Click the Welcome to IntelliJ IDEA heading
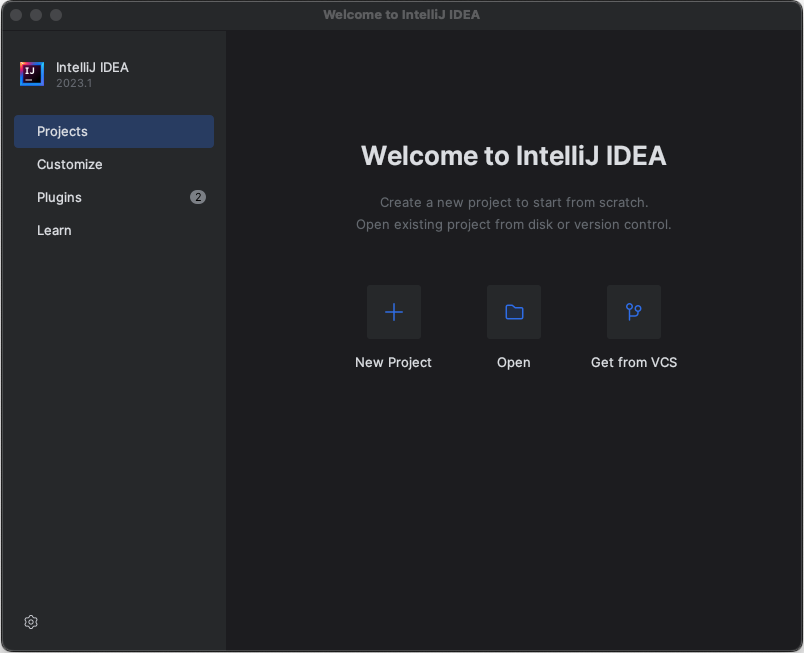The width and height of the screenshot is (804, 653). coord(514,156)
